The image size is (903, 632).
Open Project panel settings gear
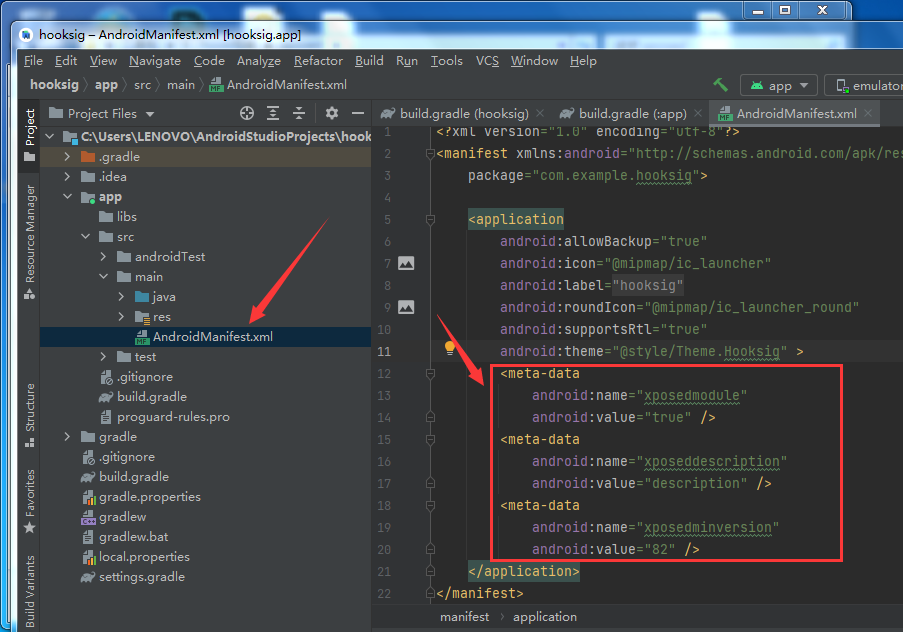tap(332, 113)
